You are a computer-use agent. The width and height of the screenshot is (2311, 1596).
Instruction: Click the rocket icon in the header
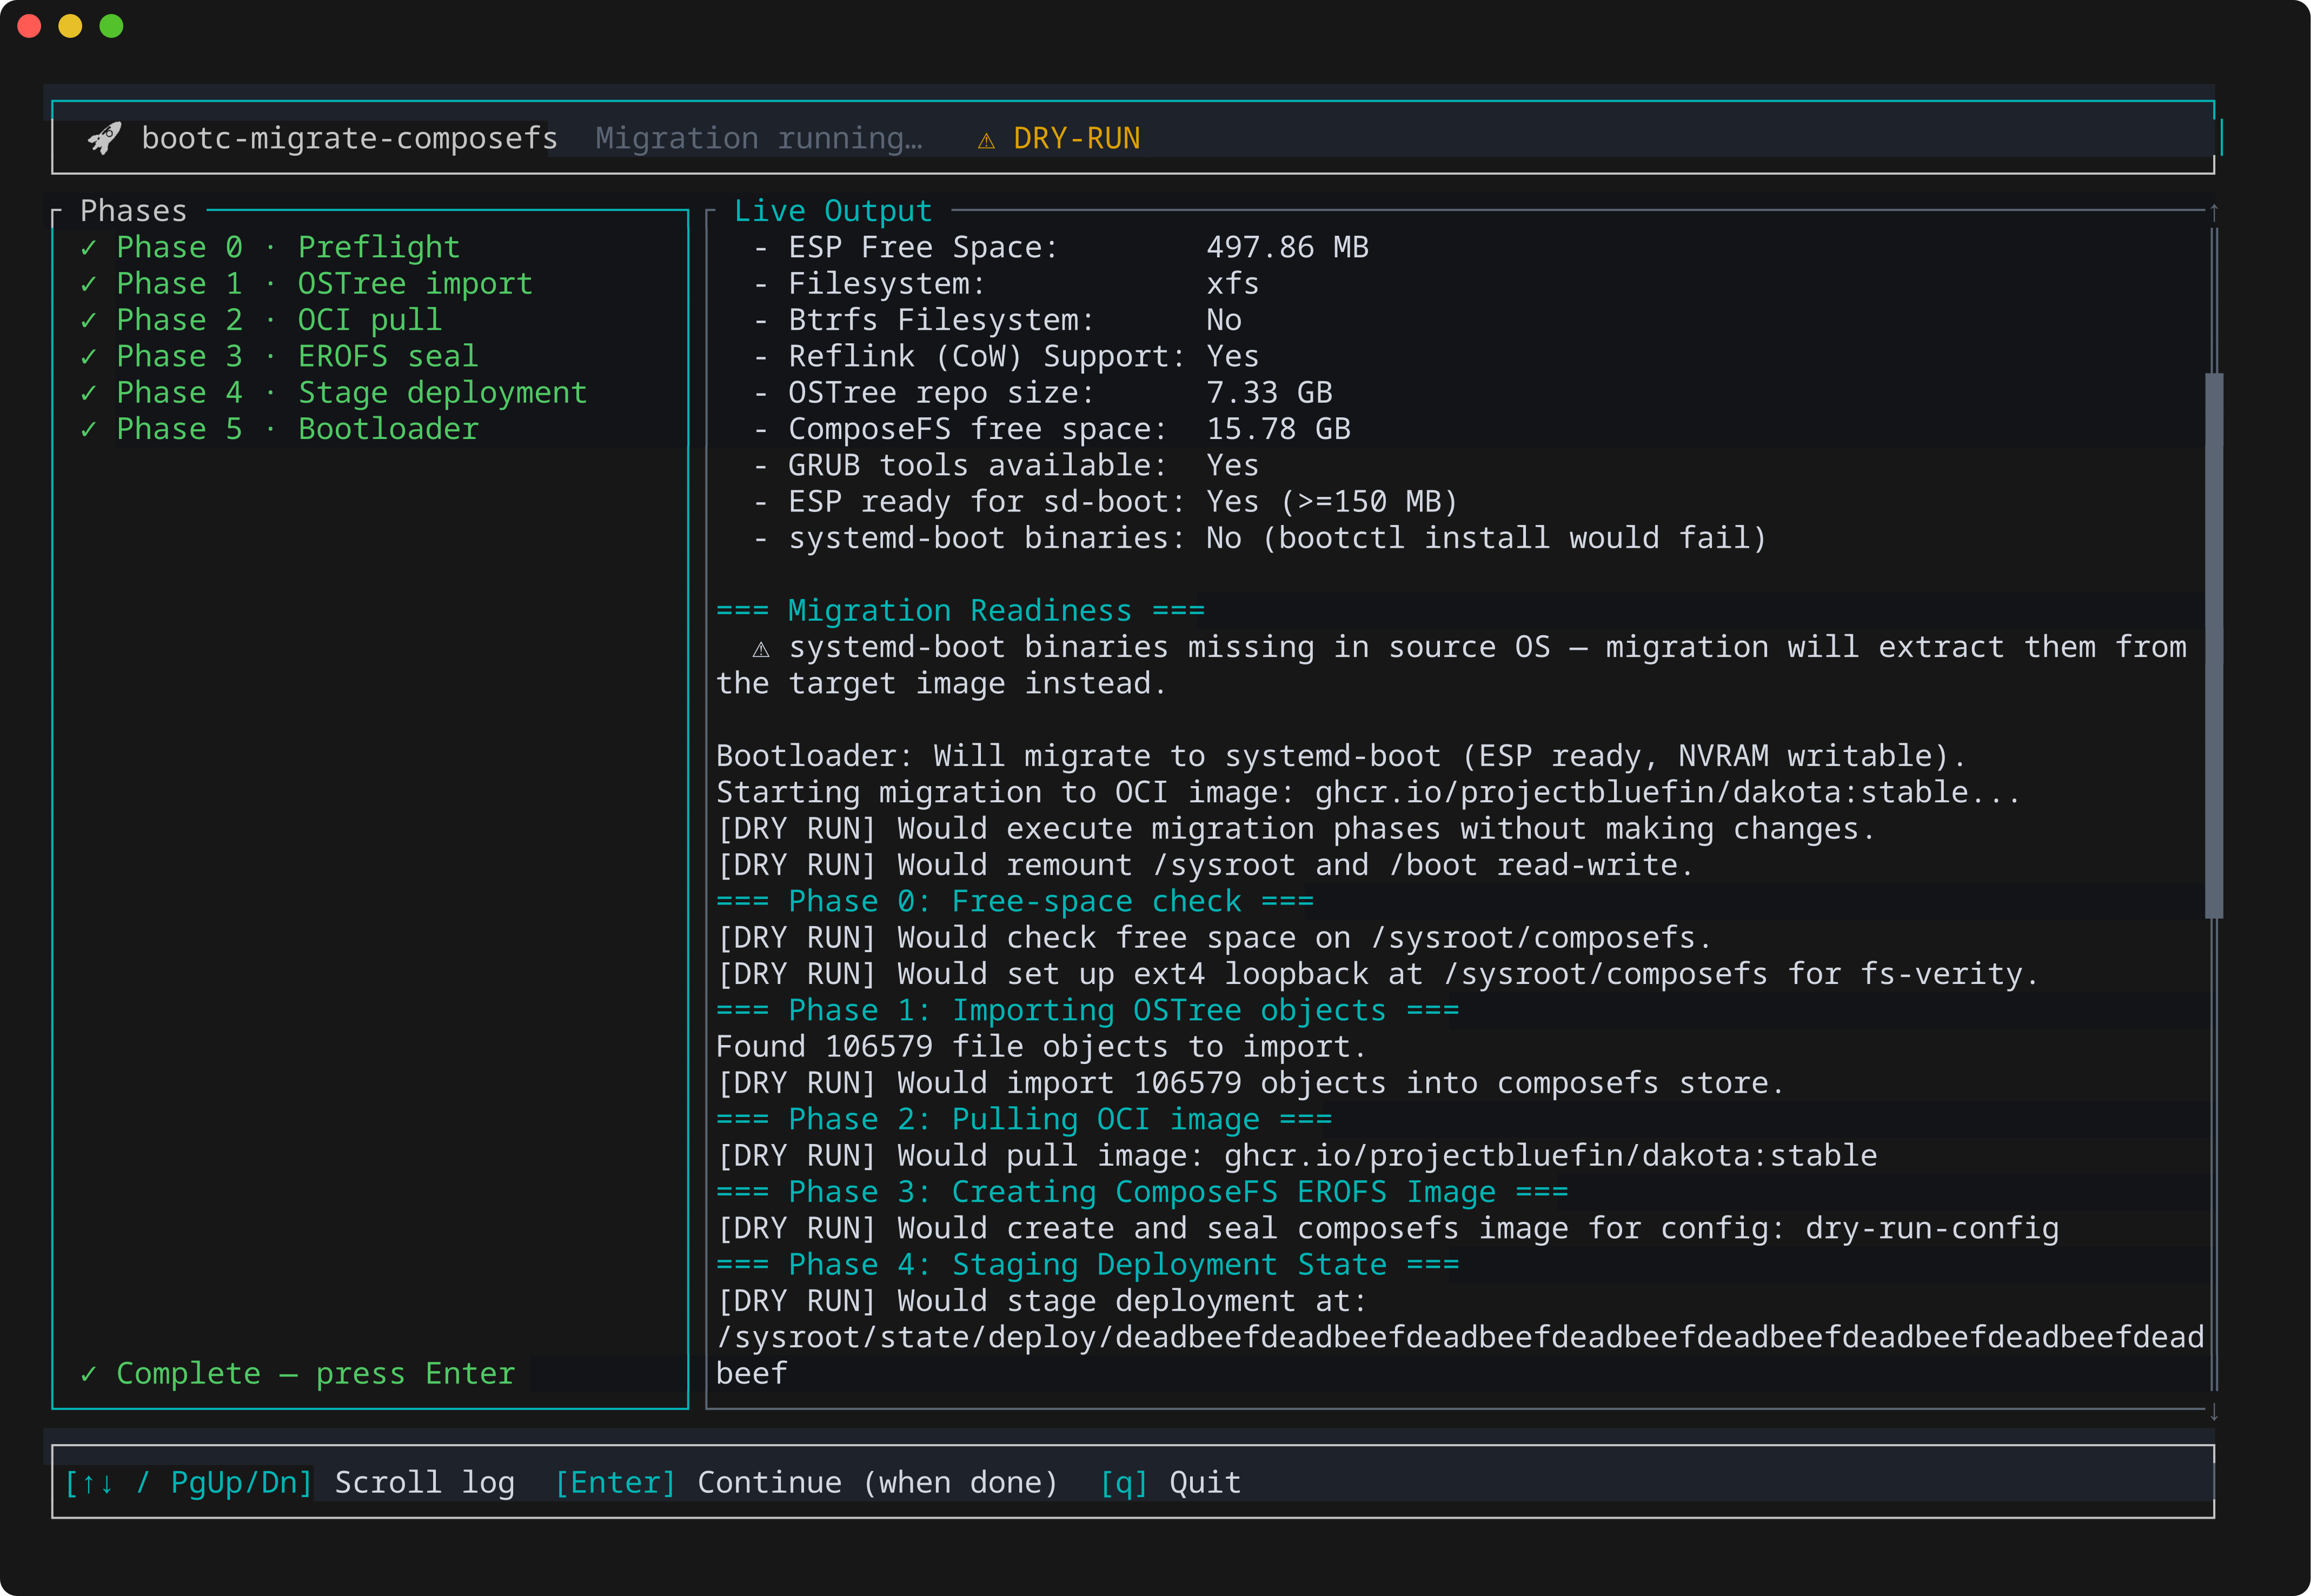(x=104, y=138)
